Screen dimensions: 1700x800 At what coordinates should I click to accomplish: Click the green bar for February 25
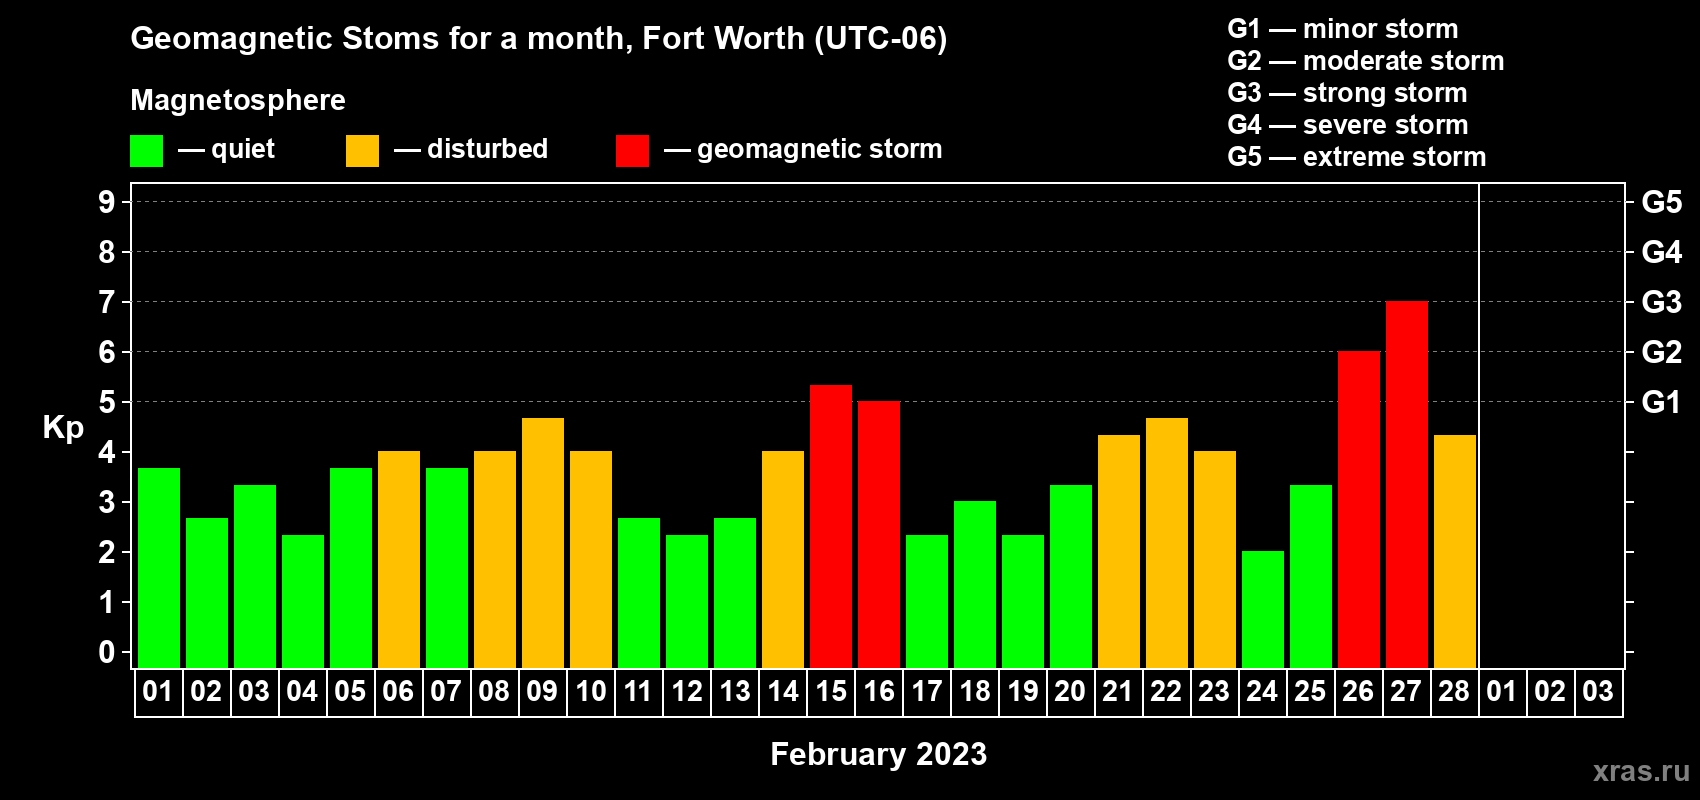pos(1311,576)
